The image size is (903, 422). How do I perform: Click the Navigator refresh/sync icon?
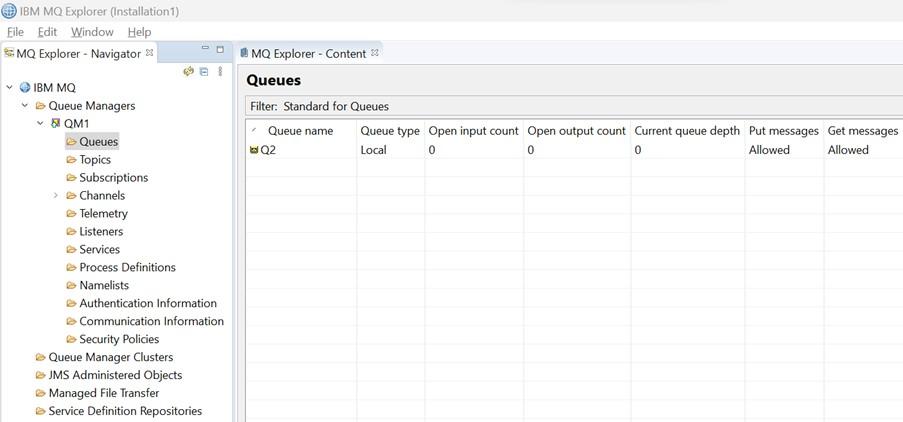pyautogui.click(x=188, y=71)
